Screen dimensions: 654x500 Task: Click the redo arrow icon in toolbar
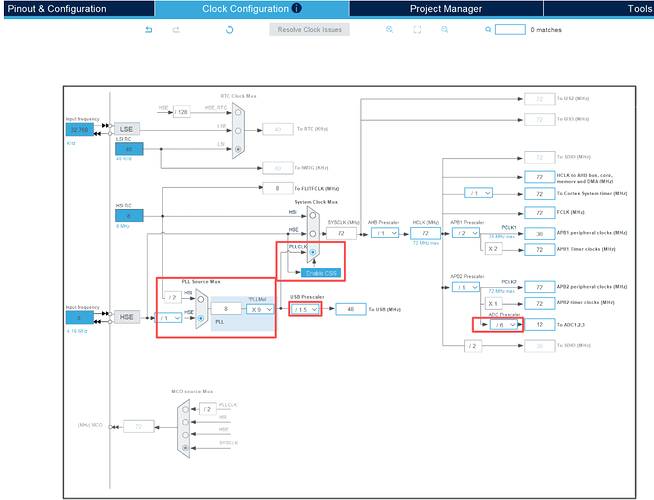[x=176, y=30]
